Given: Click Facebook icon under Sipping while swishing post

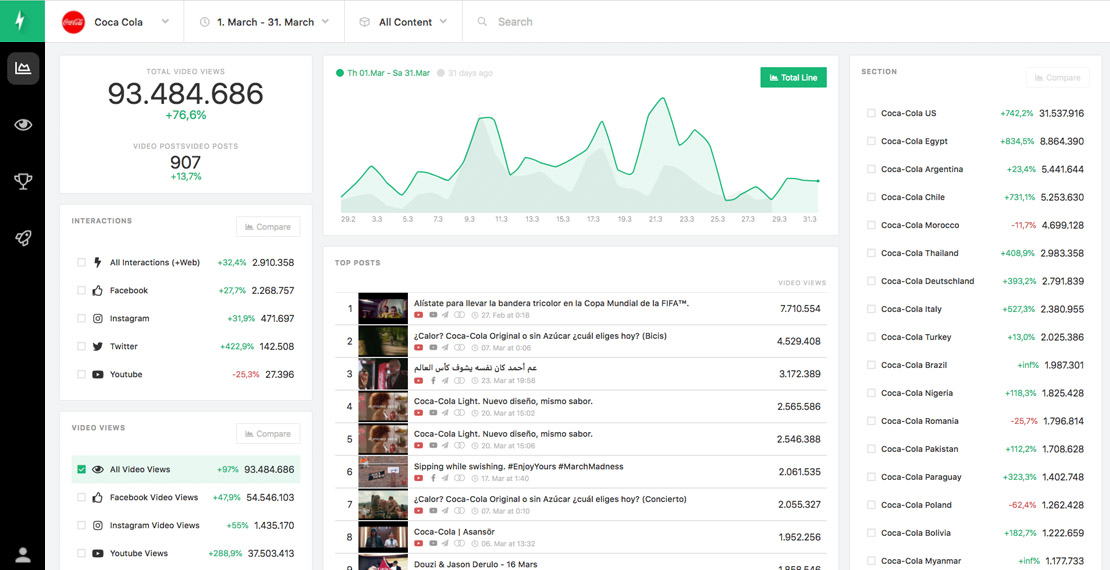Looking at the screenshot, I should coord(433,478).
